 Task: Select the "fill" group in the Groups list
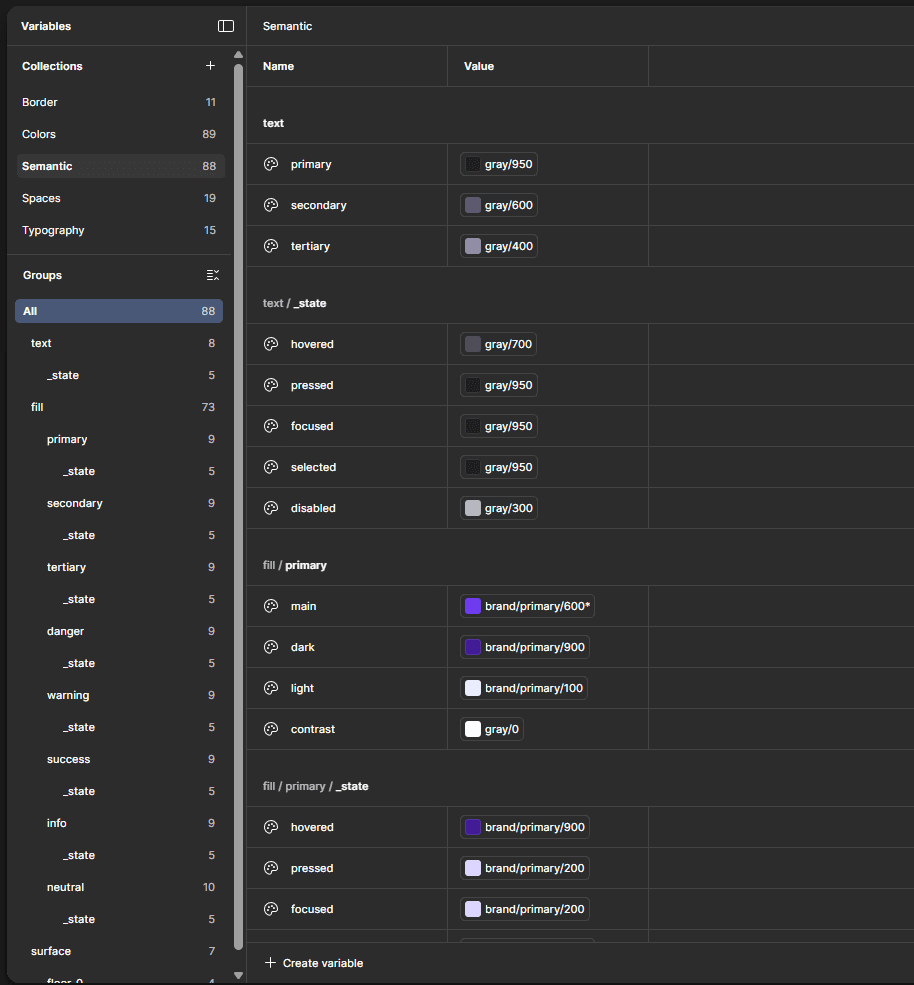point(36,406)
